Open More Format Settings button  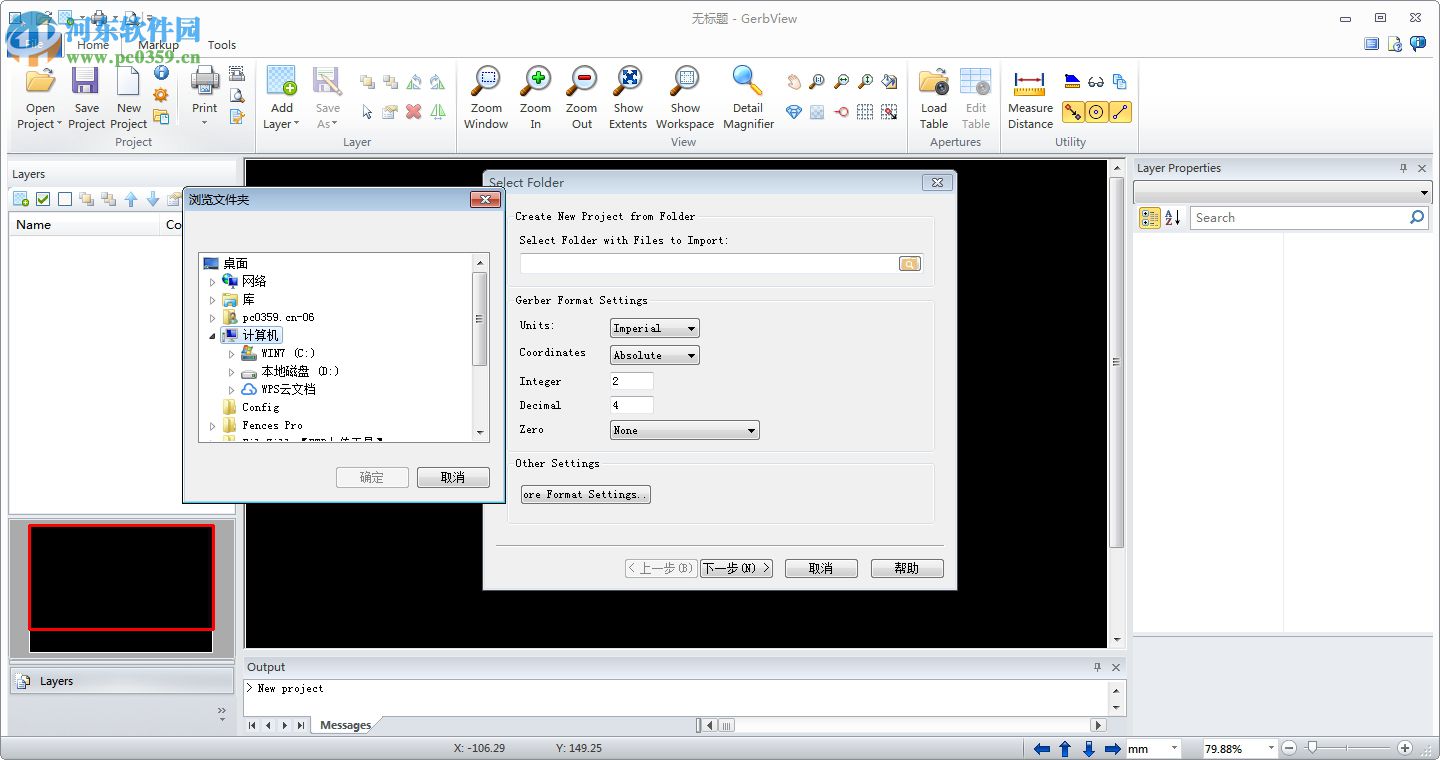pos(586,494)
